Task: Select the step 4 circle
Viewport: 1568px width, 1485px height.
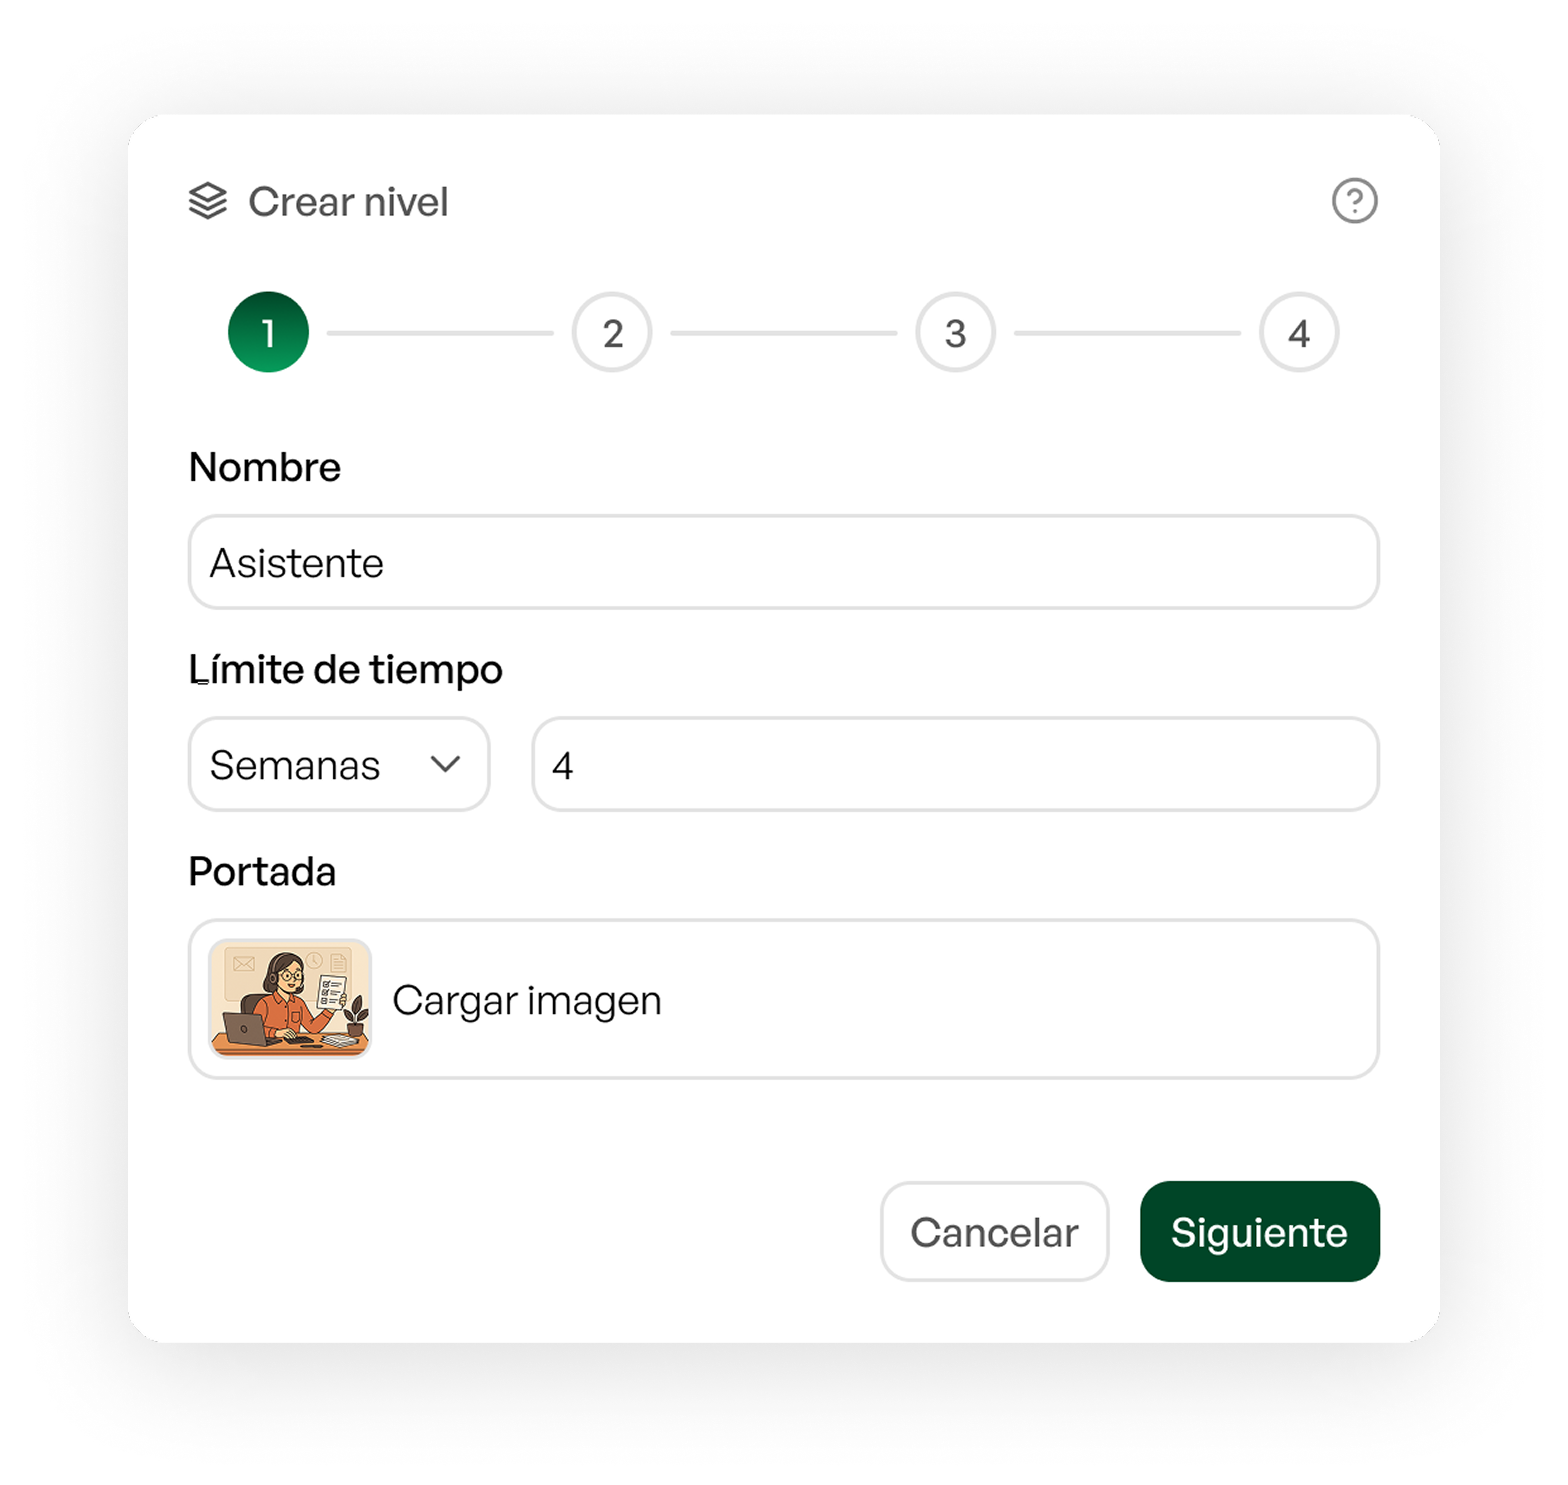Action: pos(1298,332)
